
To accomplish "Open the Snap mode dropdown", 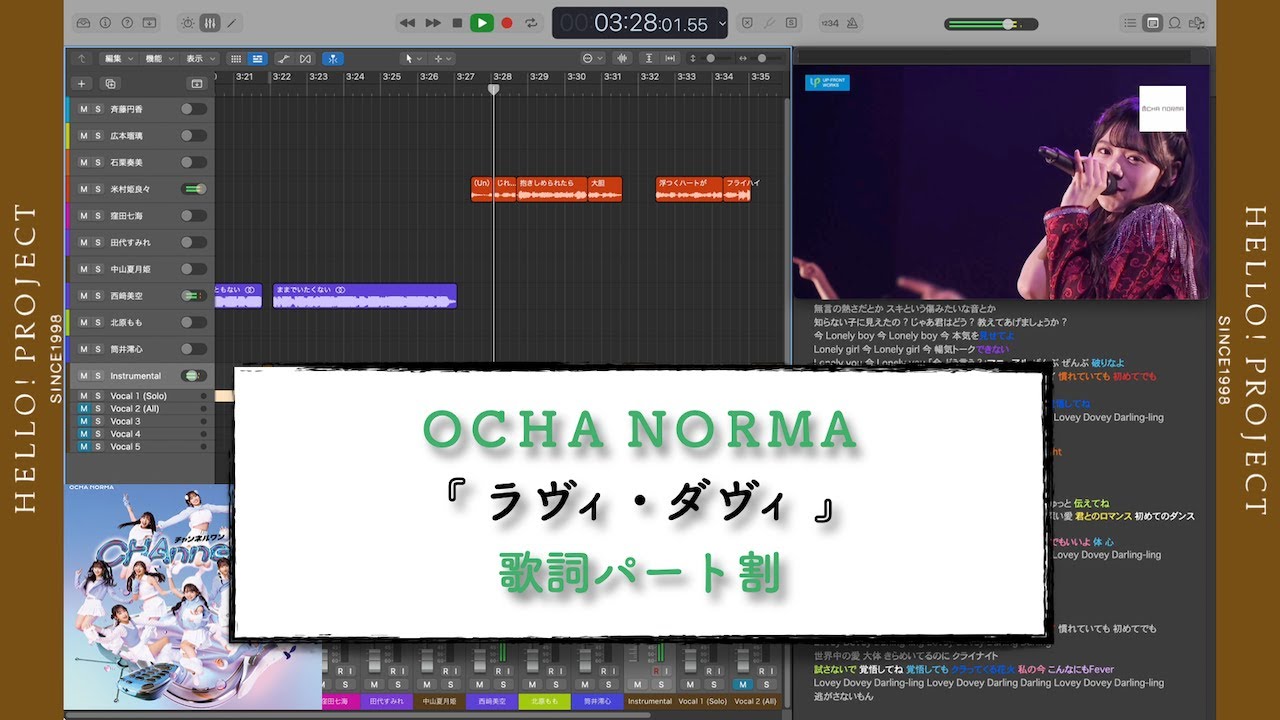I will (592, 59).
